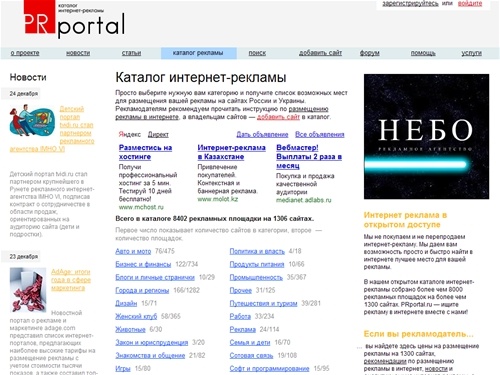Click the 'Каталог интернет-рекламы' page heading
This screenshot has width=500, height=375.
point(201,77)
